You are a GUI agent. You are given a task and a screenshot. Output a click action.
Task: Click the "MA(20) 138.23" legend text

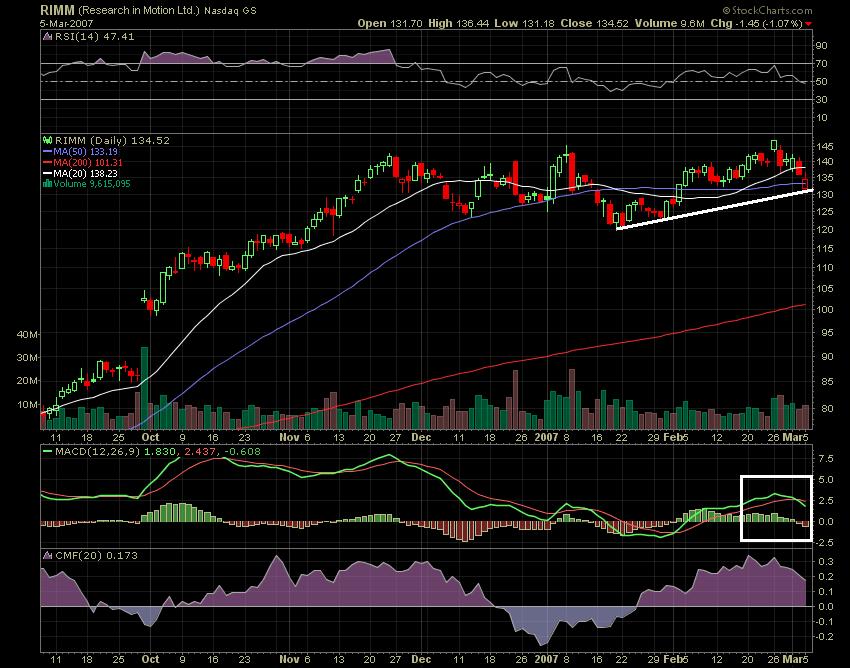tap(86, 174)
